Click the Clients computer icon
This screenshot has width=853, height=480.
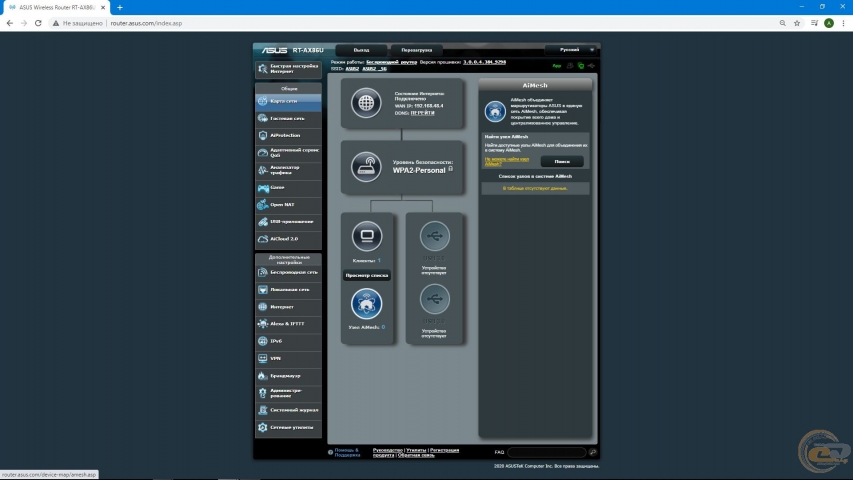(x=367, y=236)
